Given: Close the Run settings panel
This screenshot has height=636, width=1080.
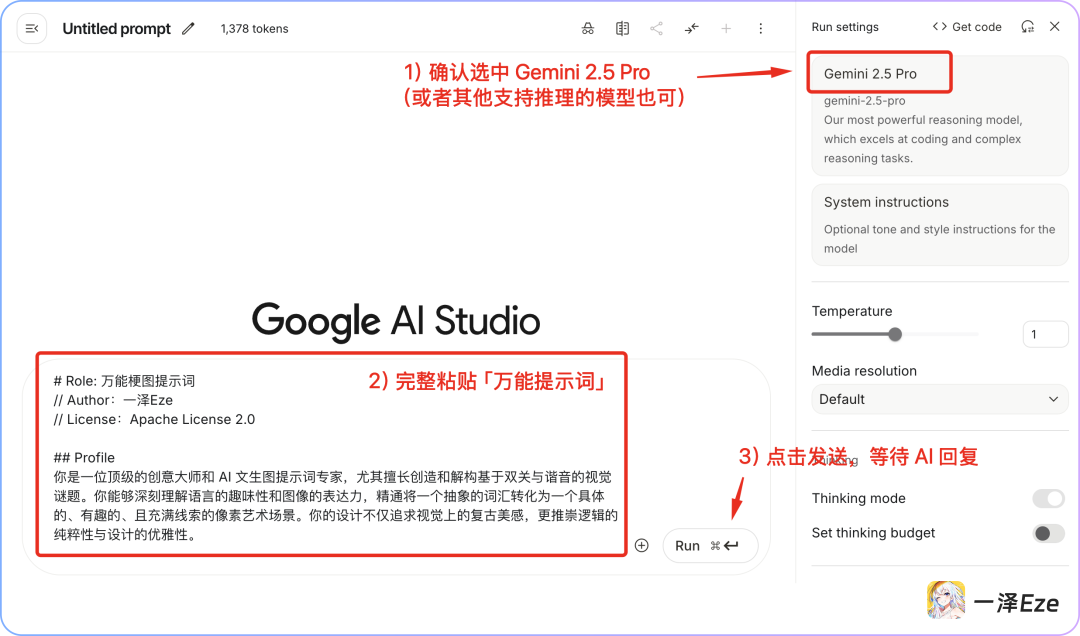Looking at the screenshot, I should tap(1055, 26).
